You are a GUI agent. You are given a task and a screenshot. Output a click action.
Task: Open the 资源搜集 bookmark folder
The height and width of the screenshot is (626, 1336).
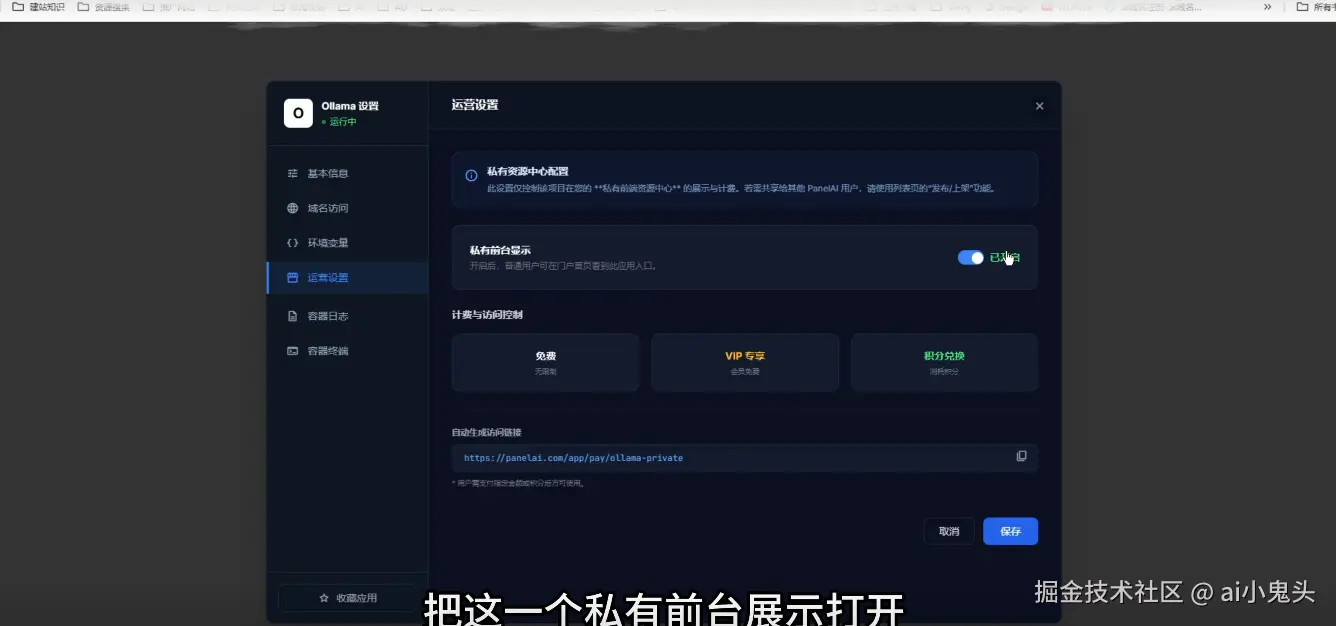point(103,7)
